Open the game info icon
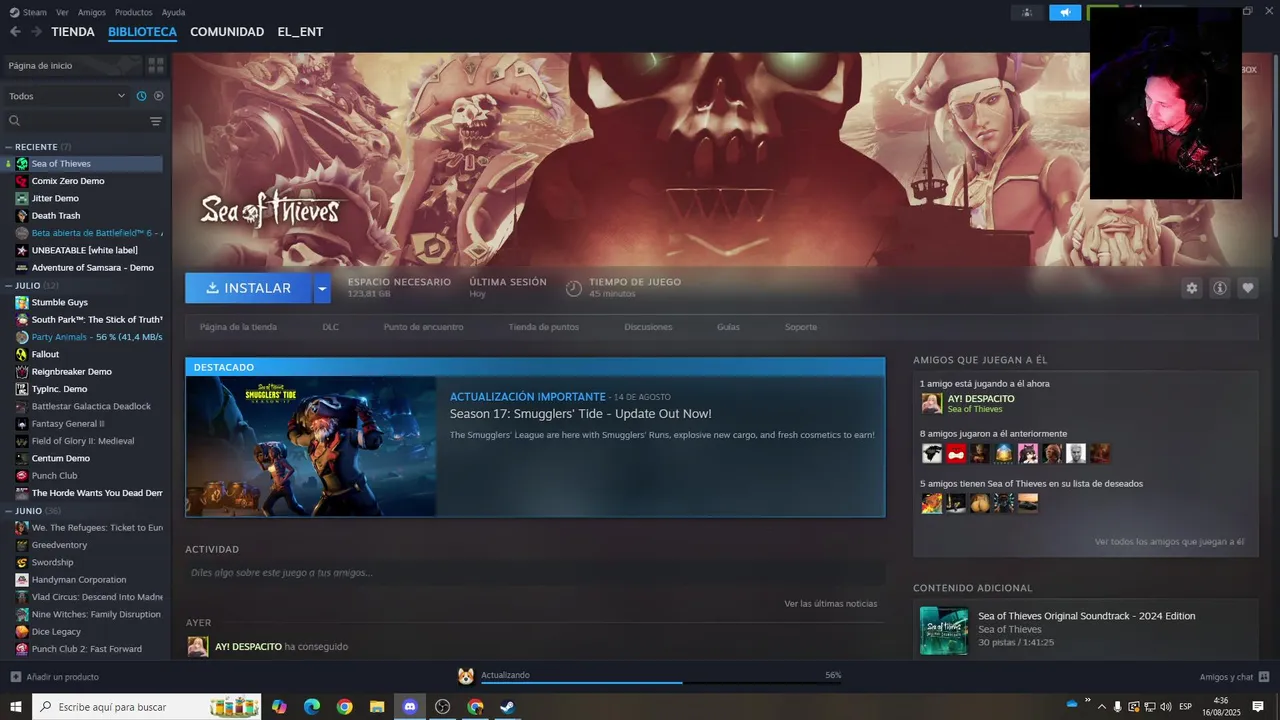This screenshot has width=1280, height=720. [1220, 288]
